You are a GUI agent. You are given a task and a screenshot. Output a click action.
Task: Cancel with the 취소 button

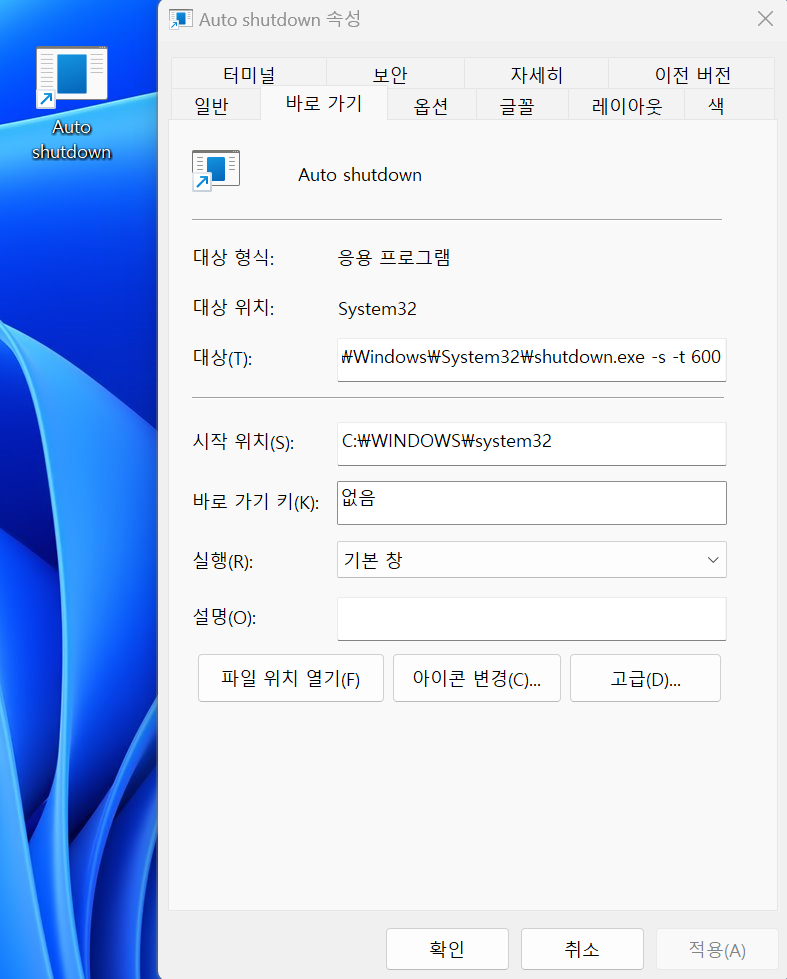coord(582,949)
